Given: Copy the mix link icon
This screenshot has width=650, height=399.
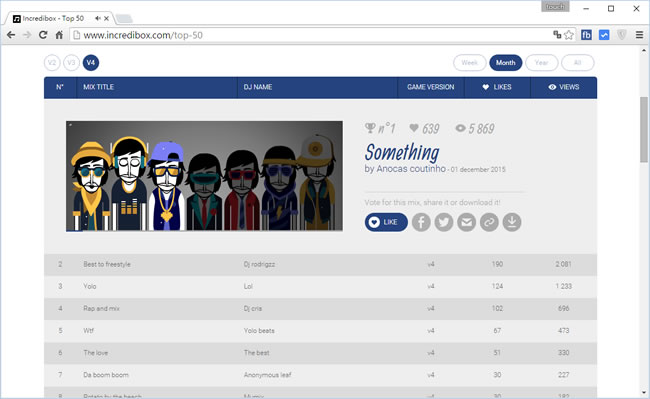Looking at the screenshot, I should [x=489, y=222].
